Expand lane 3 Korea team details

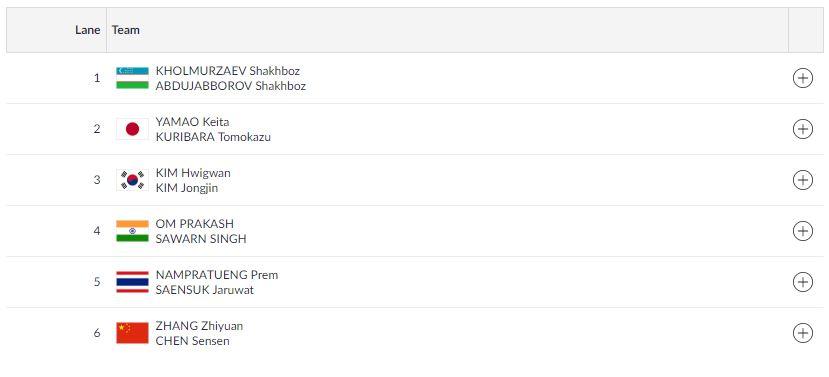coord(803,180)
